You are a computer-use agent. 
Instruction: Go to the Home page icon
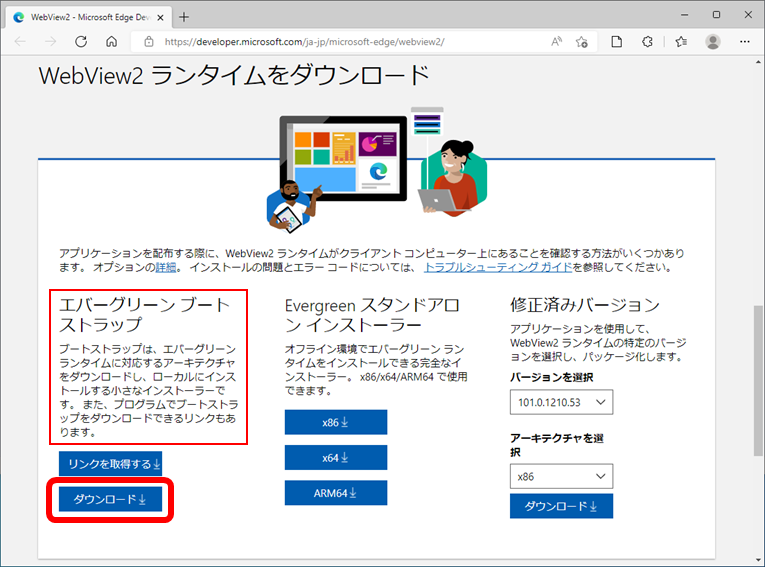[111, 41]
